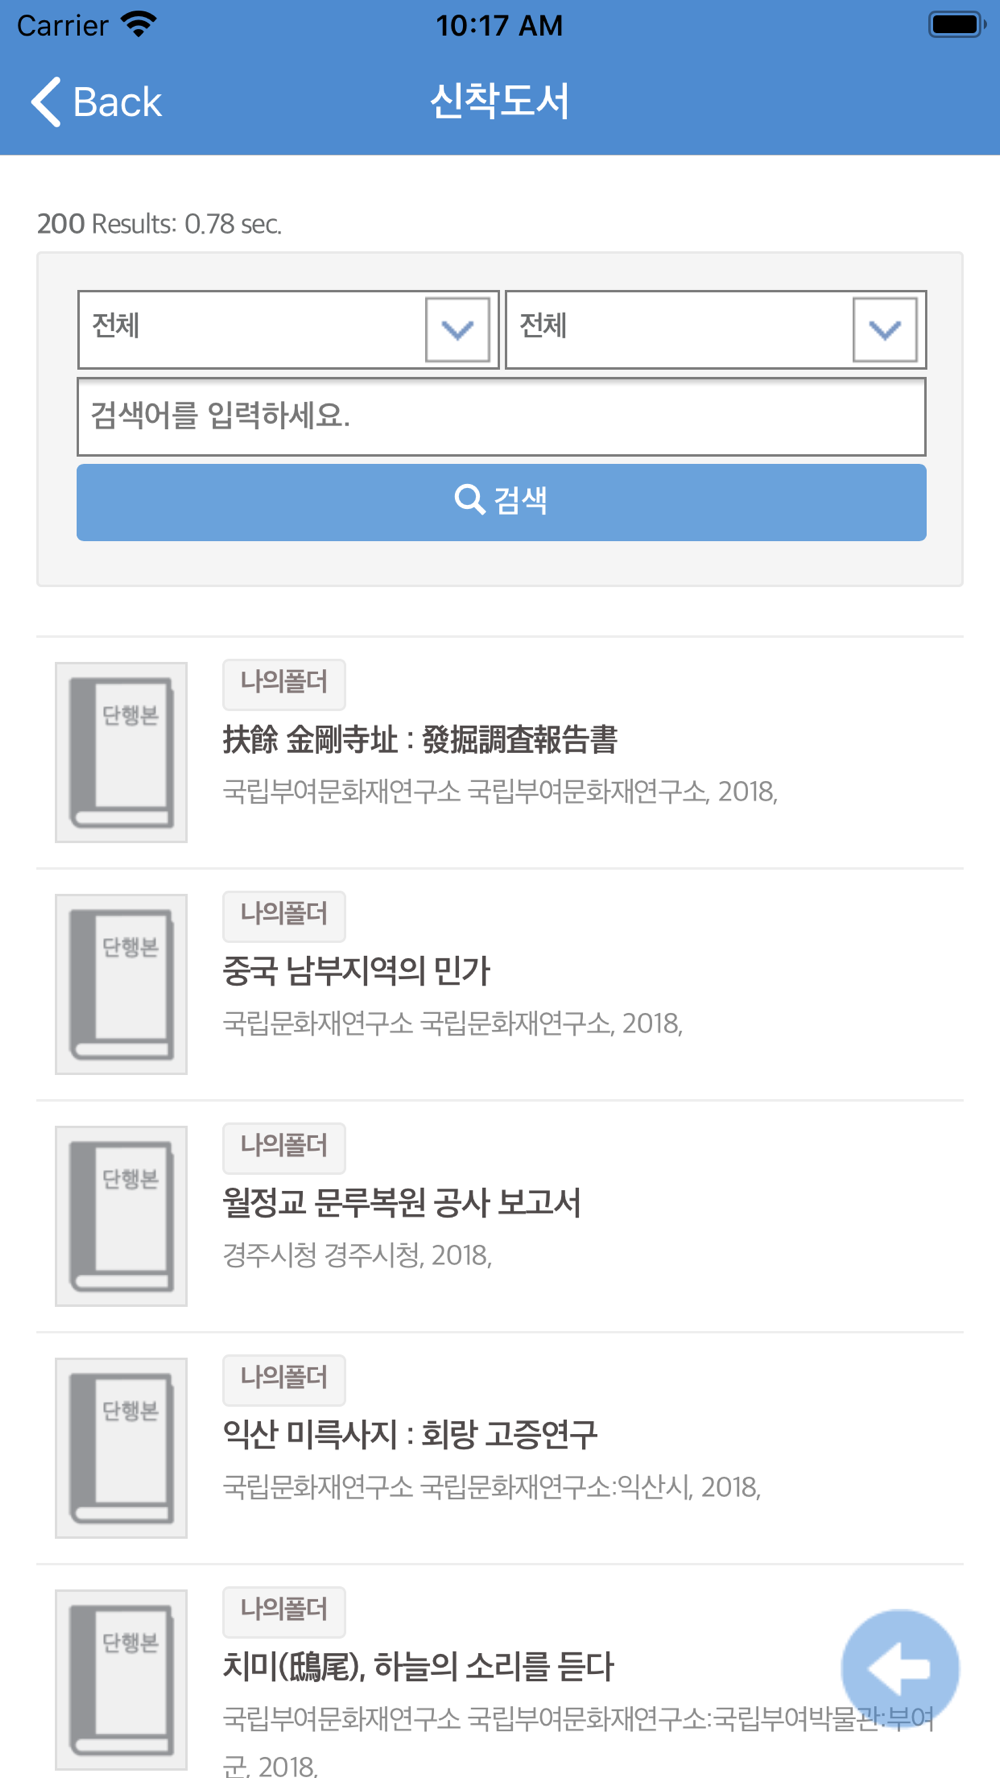Screen dimensions: 1000x1778
Task: Tap book icon for 월정교 문루복원 공사 보고서
Action: (x=121, y=1216)
